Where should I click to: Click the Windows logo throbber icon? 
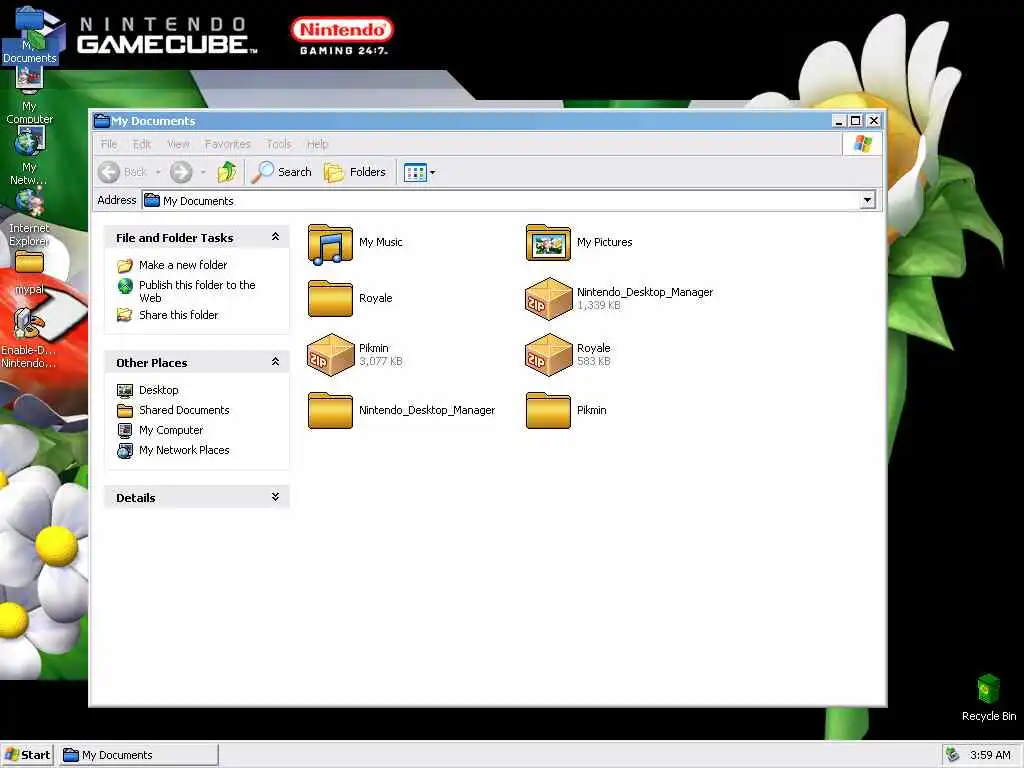click(862, 144)
